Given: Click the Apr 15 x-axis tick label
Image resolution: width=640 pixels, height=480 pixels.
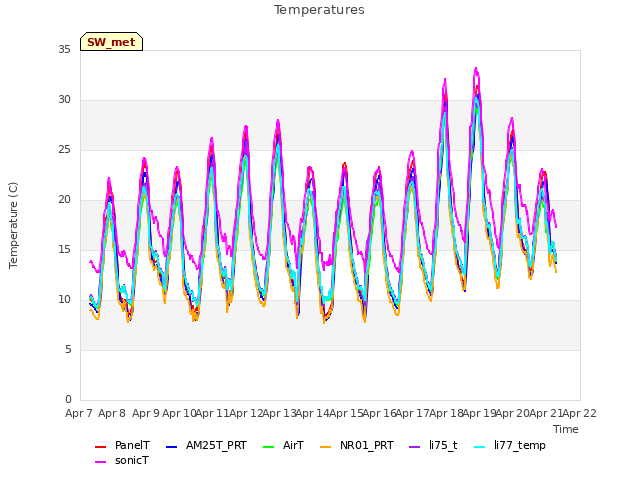Looking at the screenshot, I should click(x=346, y=413).
